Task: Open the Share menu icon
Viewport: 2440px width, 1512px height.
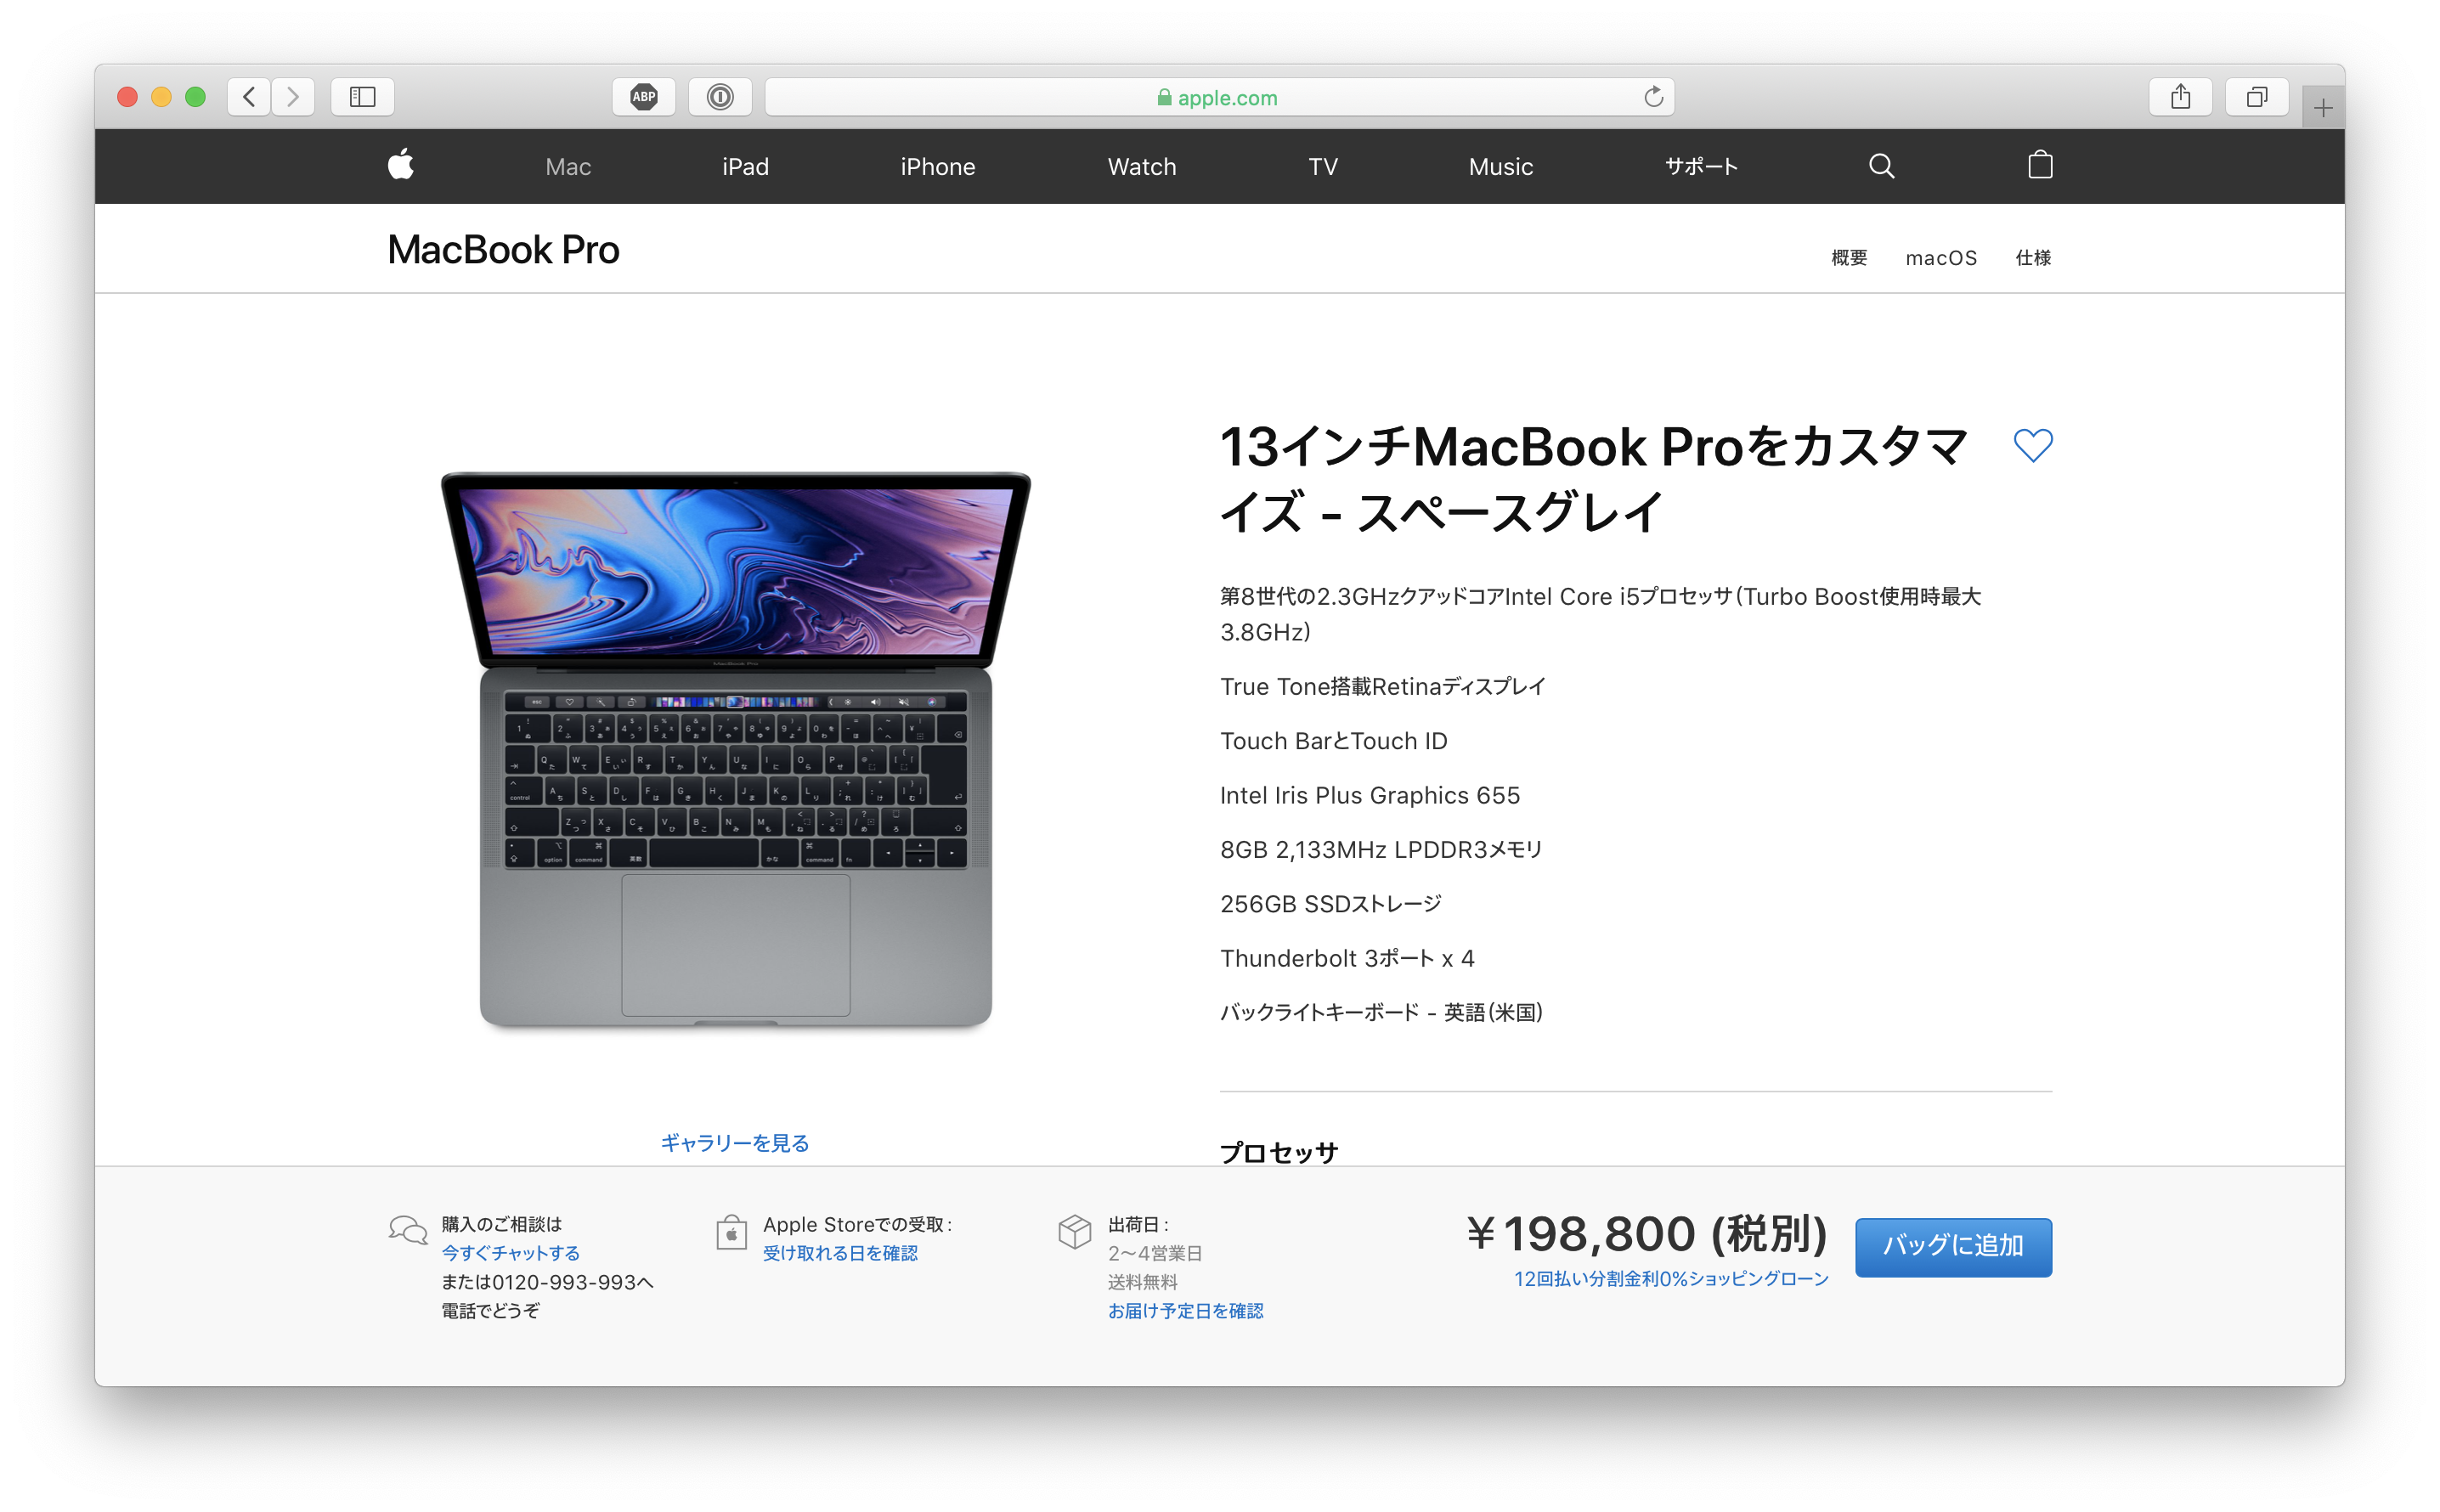Action: 2180,97
